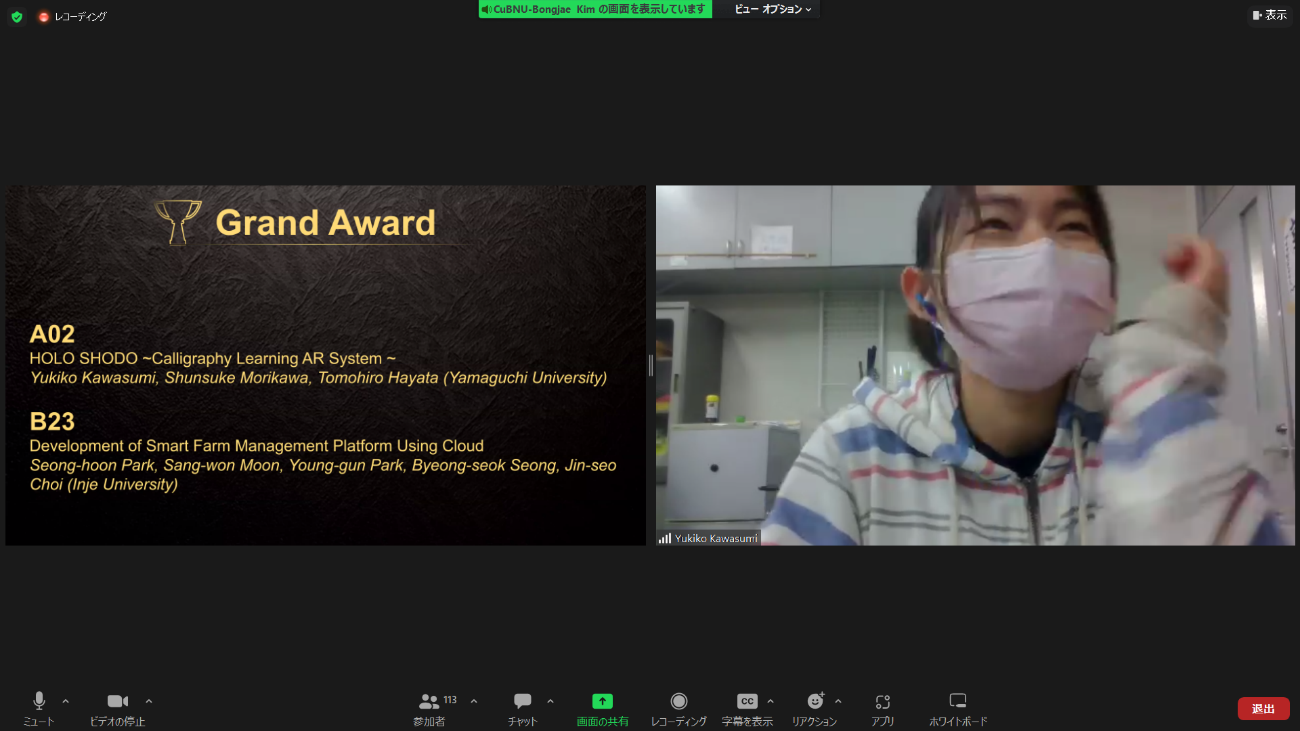Expand participants options chevron
The width and height of the screenshot is (1300, 731).
click(474, 701)
